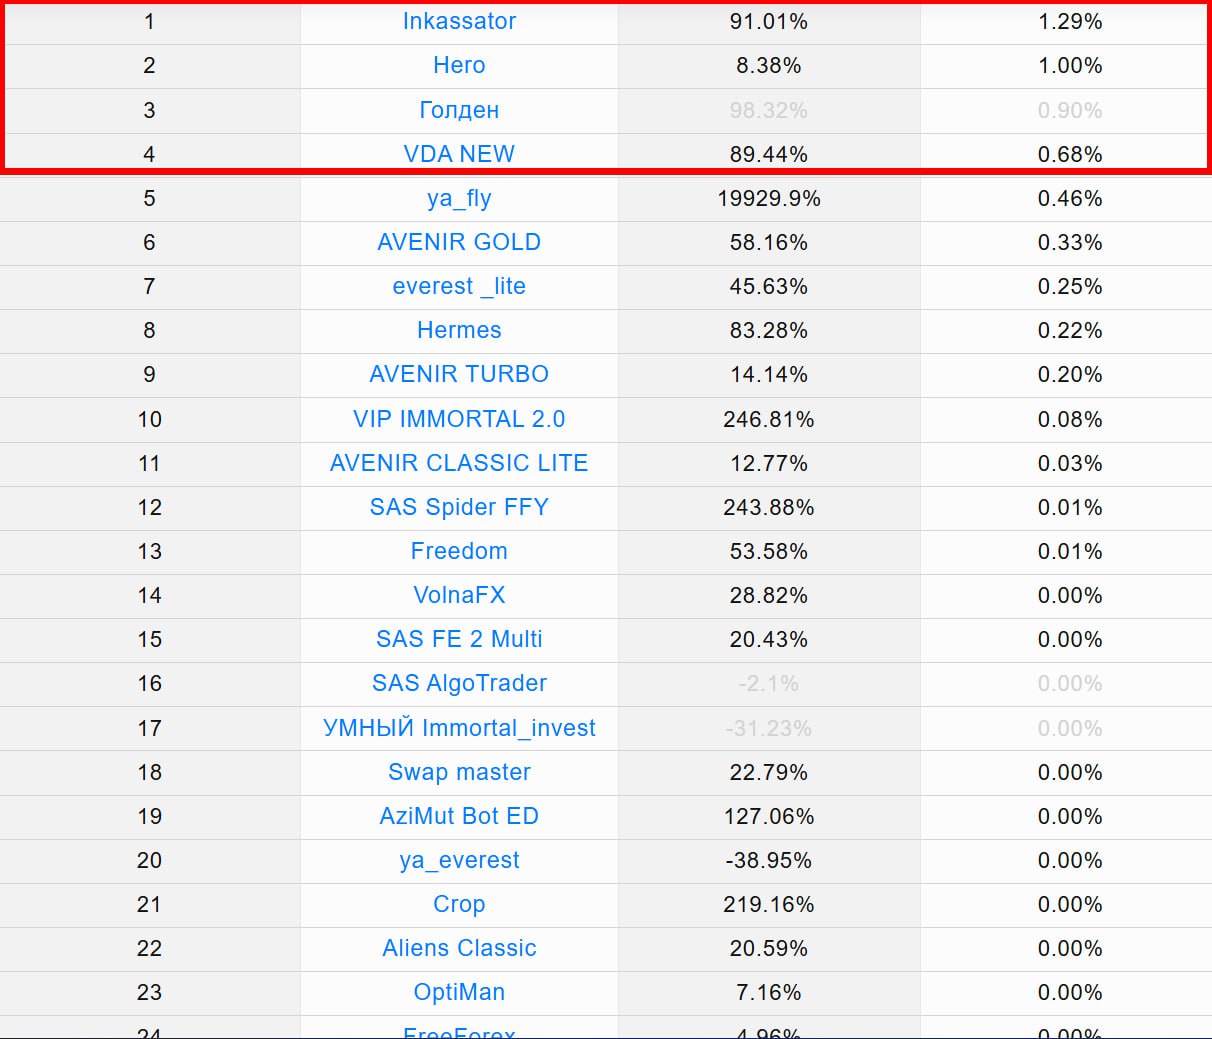Open the Голден strategy page
The image size is (1212, 1039).
coord(459,110)
